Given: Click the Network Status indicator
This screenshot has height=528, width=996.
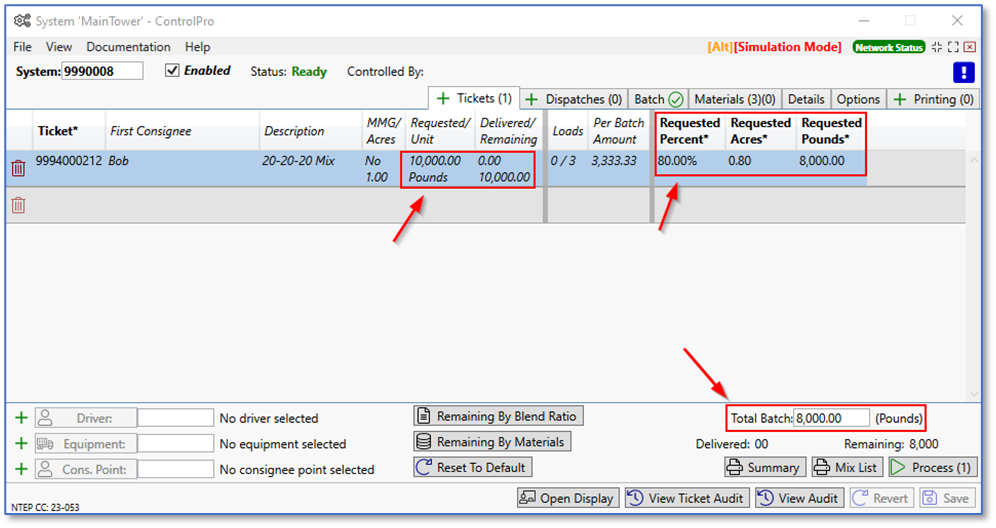Looking at the screenshot, I should click(888, 47).
